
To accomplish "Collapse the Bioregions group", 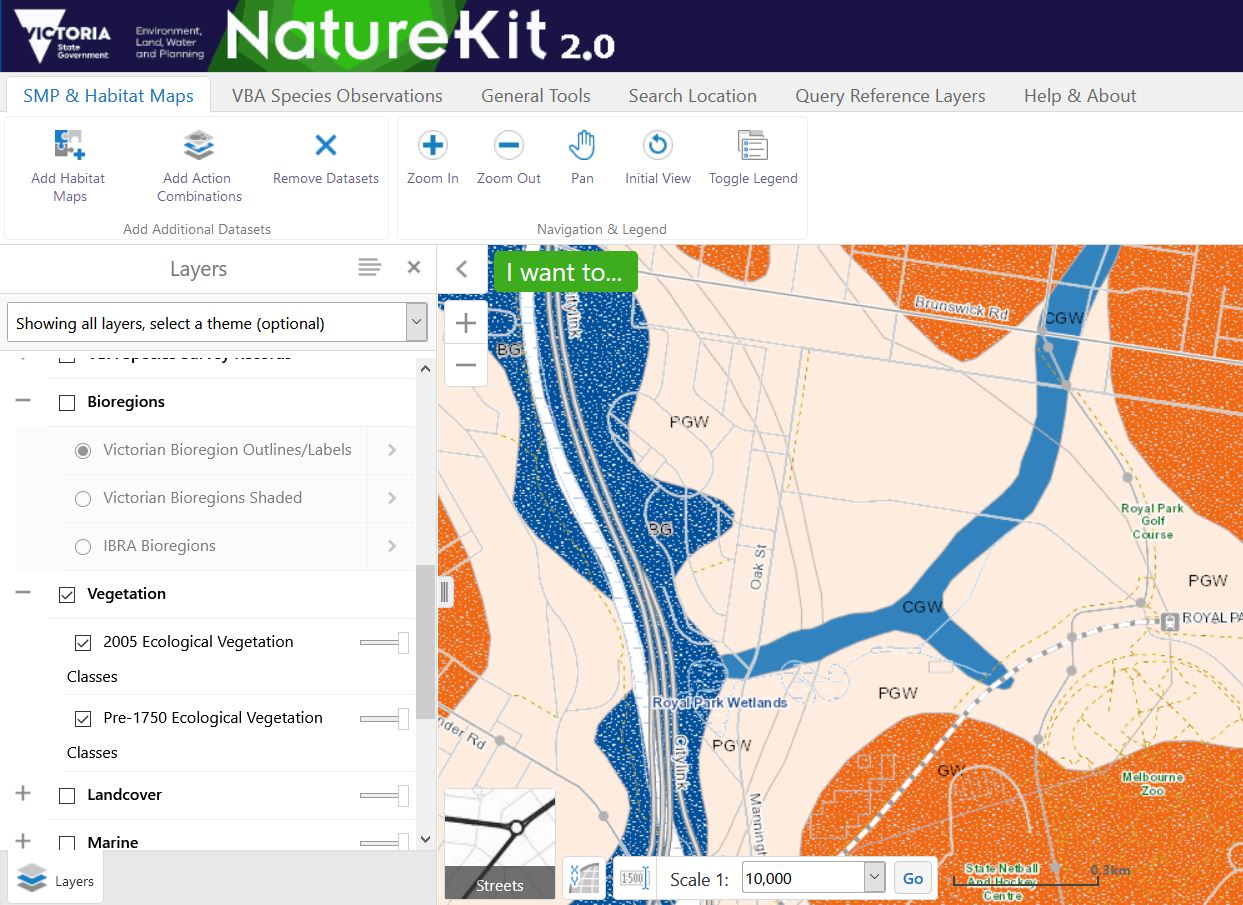I will coord(23,401).
